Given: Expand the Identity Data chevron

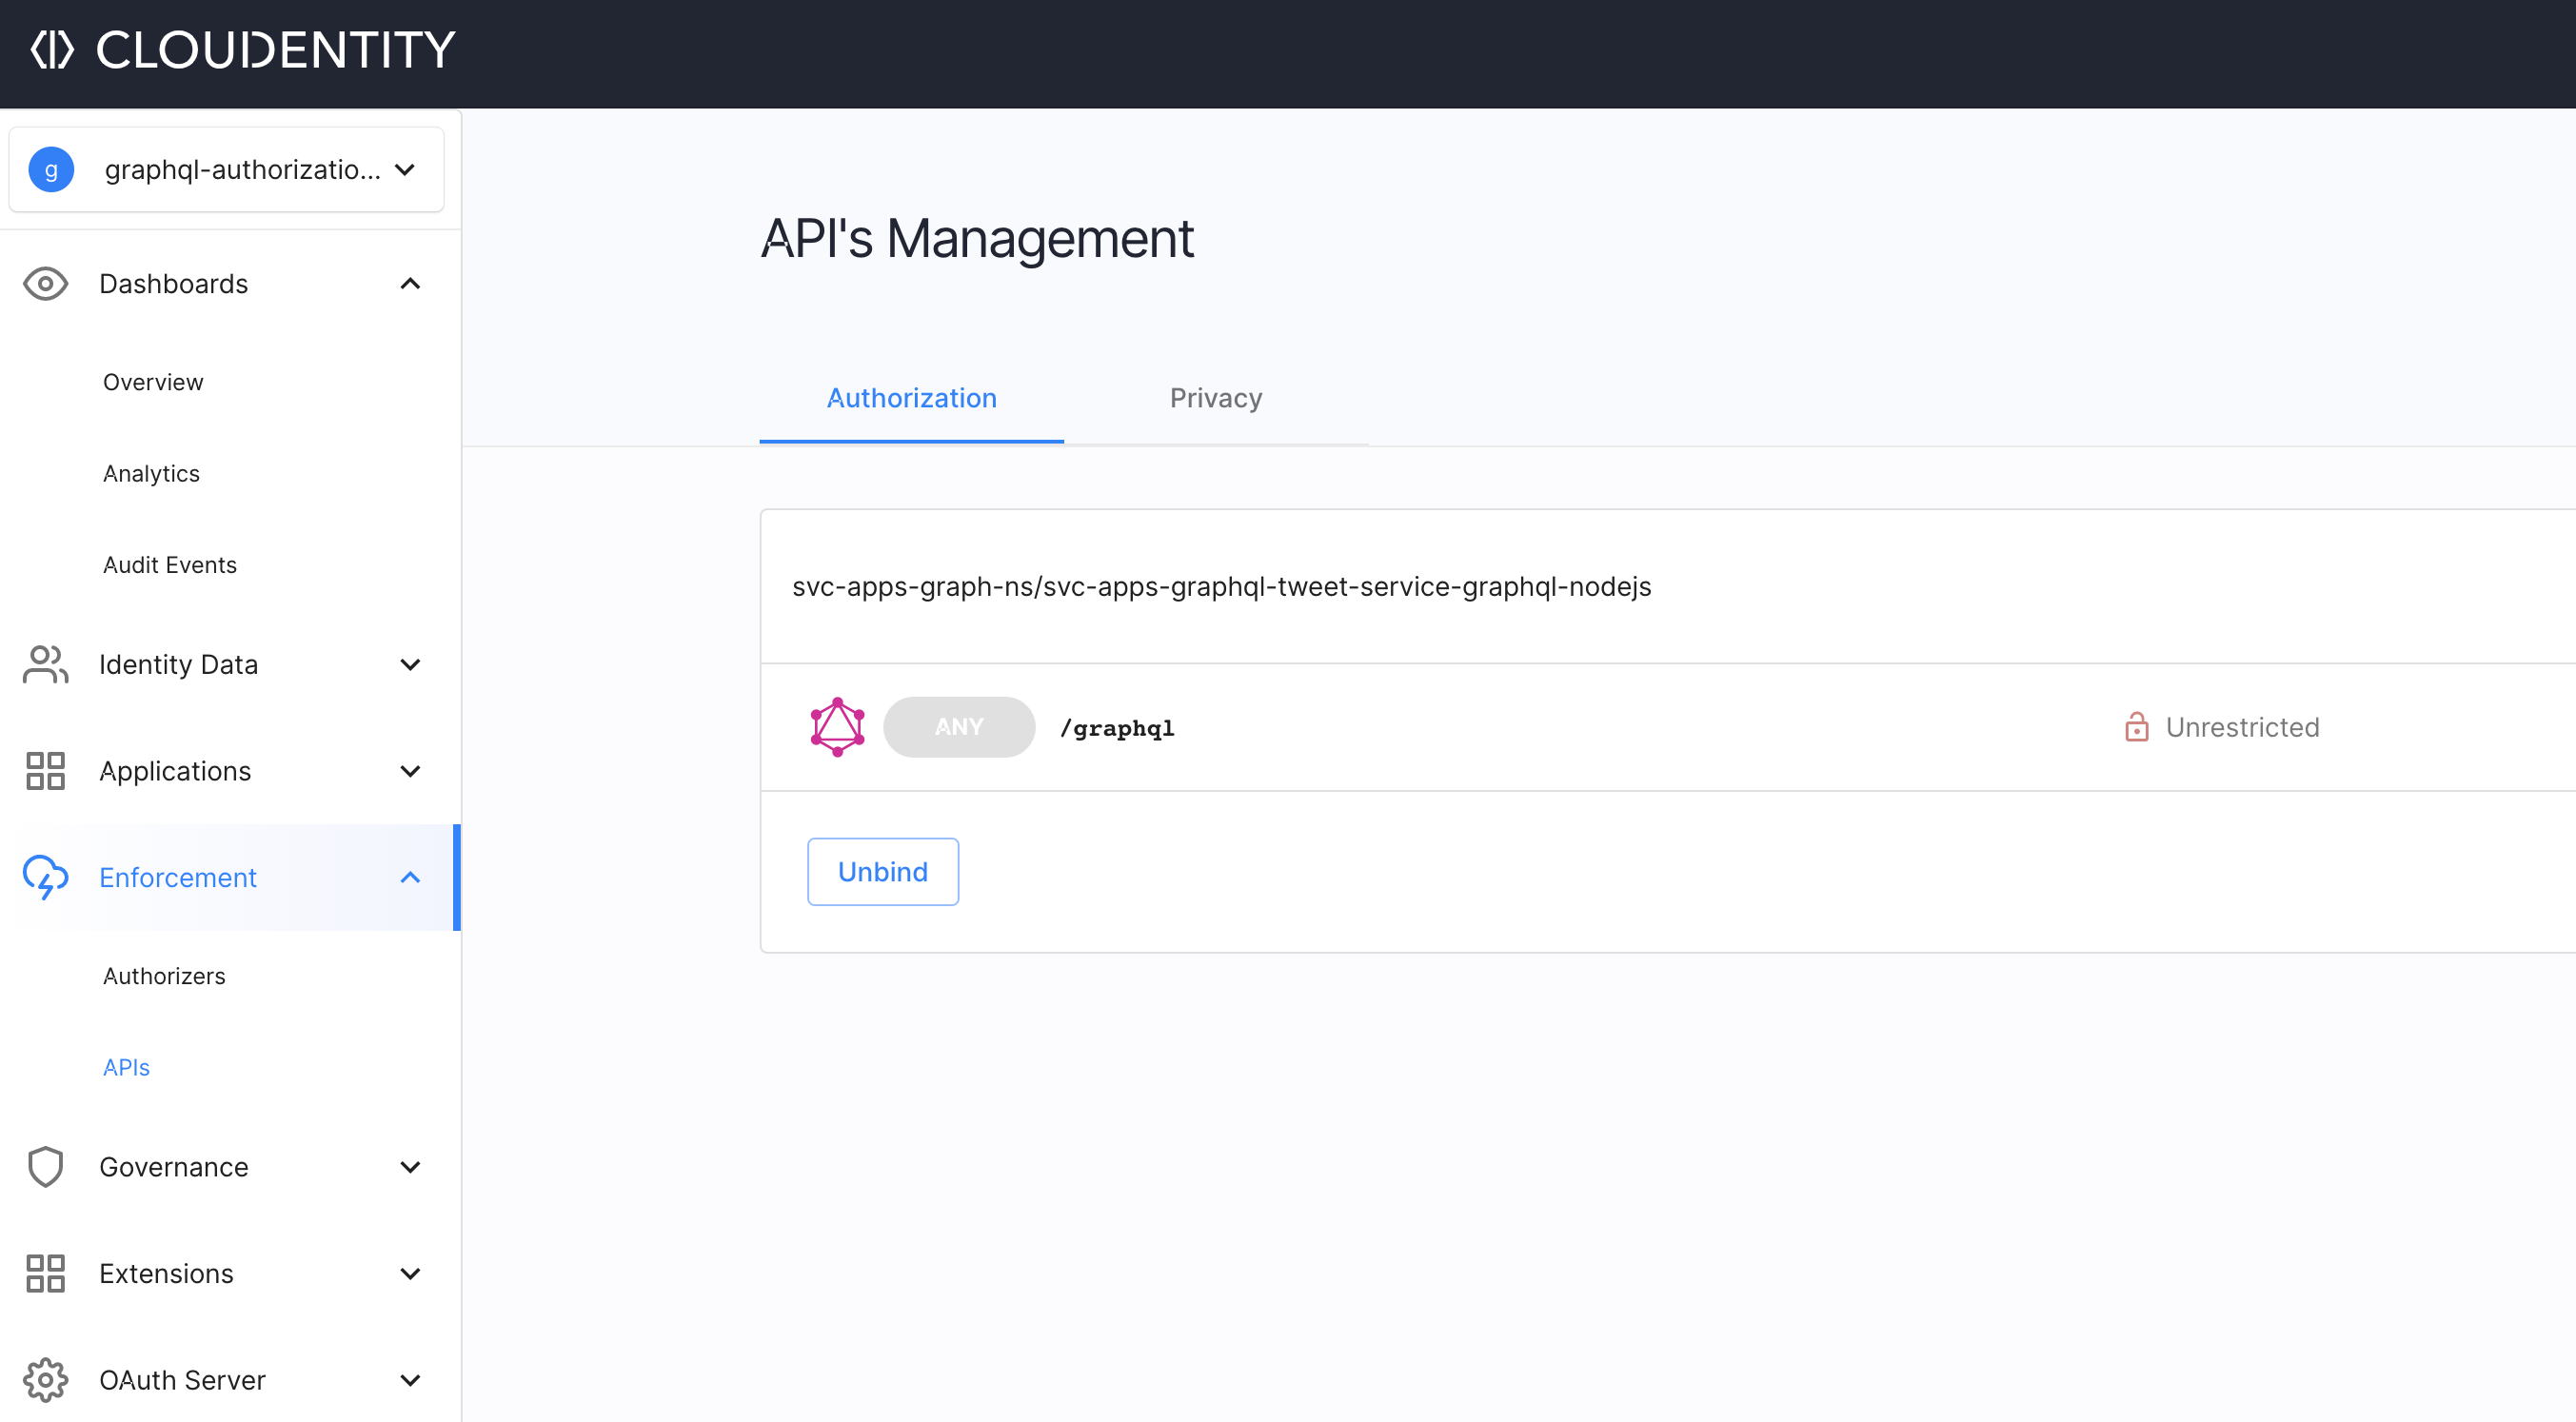Looking at the screenshot, I should click(x=410, y=664).
